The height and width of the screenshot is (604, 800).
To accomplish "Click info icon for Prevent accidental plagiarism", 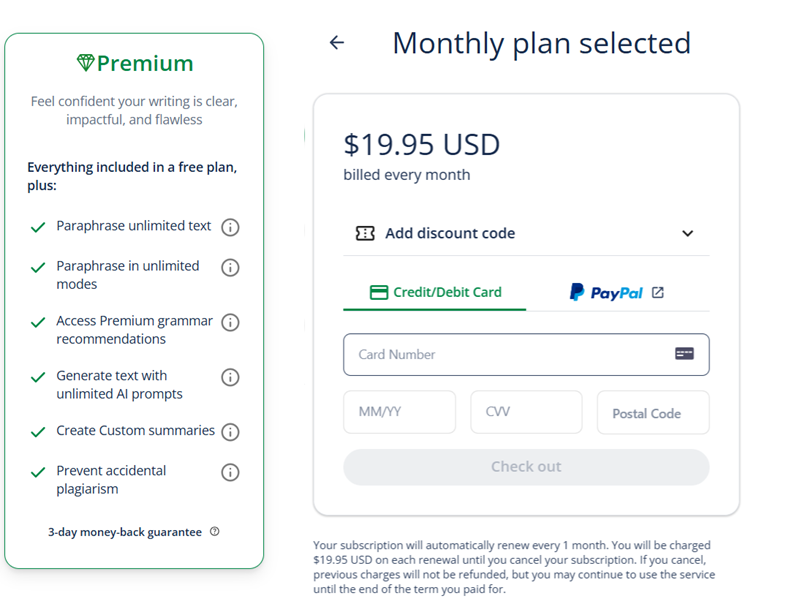I will [x=230, y=472].
